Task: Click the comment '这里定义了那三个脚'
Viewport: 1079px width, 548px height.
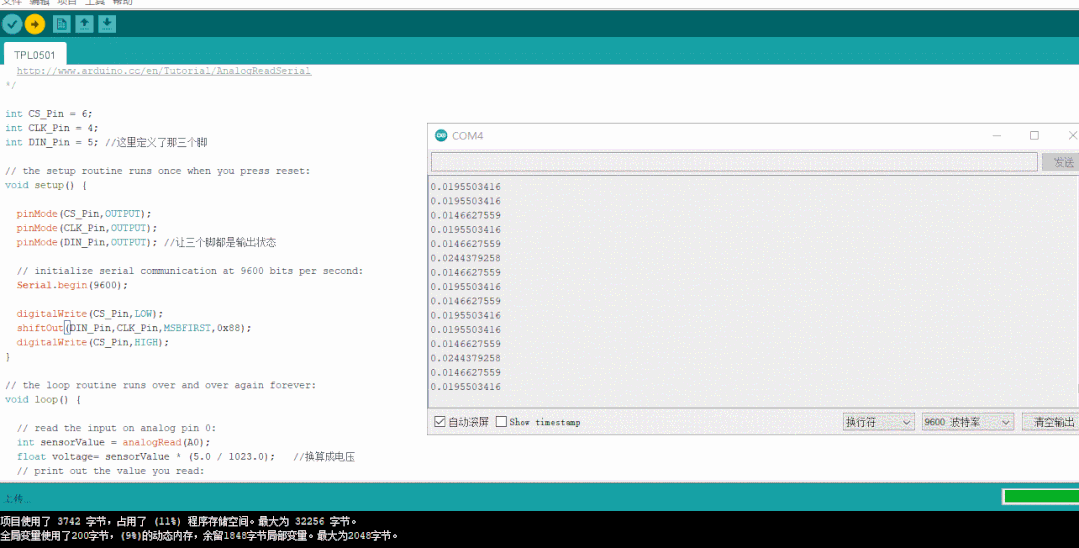Action: (x=156, y=143)
